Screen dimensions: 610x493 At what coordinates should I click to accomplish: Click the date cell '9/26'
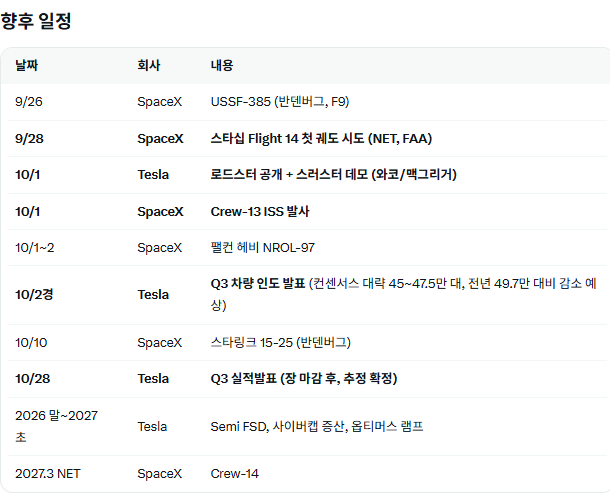29,102
